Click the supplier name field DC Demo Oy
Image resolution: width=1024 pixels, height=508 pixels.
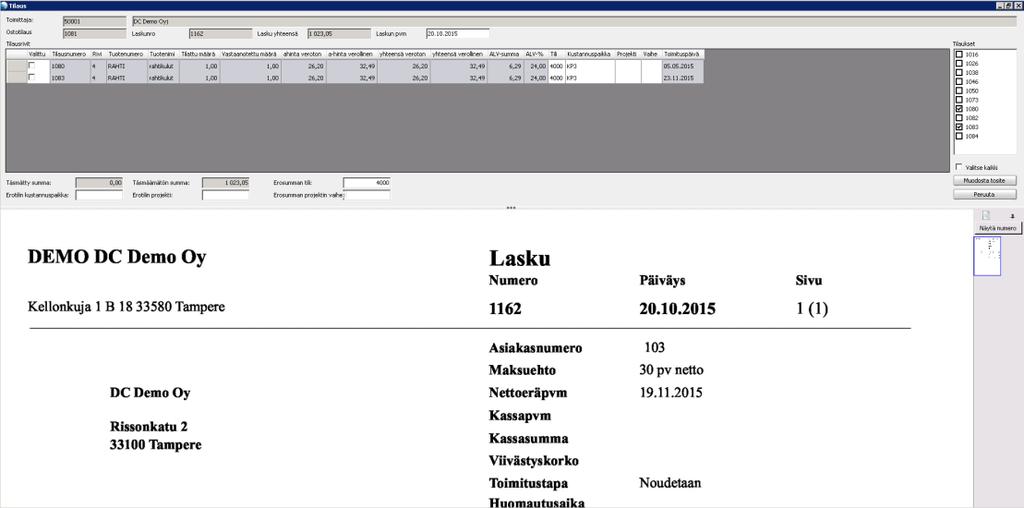click(x=573, y=21)
